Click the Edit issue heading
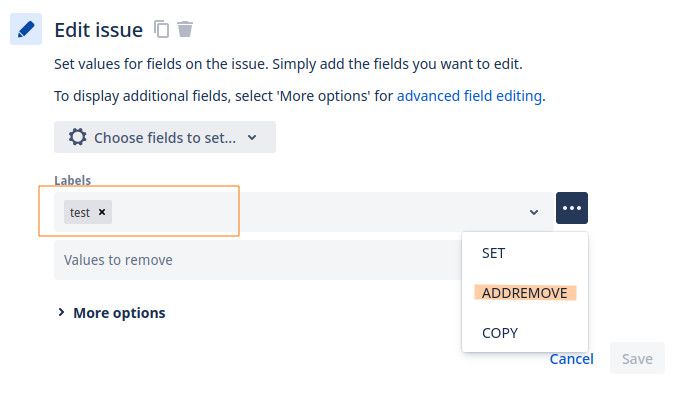The height and width of the screenshot is (394, 683). (98, 30)
